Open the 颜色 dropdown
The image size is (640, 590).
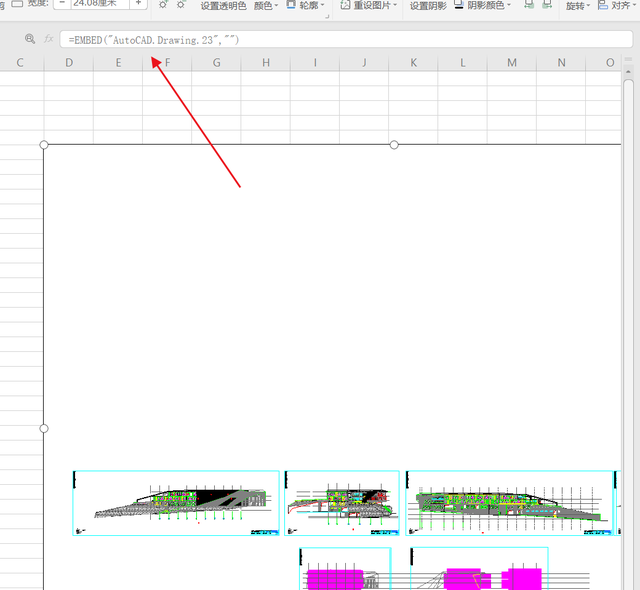(x=266, y=5)
